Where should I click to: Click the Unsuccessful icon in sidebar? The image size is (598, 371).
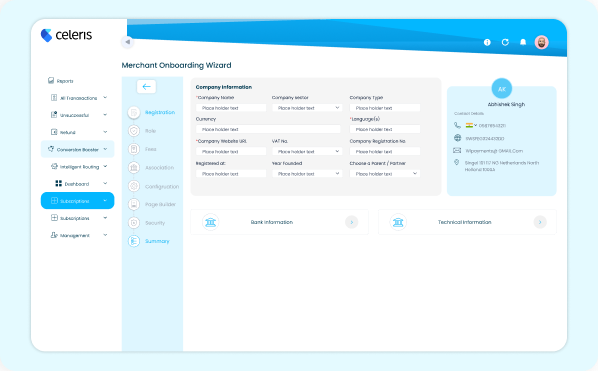point(54,115)
